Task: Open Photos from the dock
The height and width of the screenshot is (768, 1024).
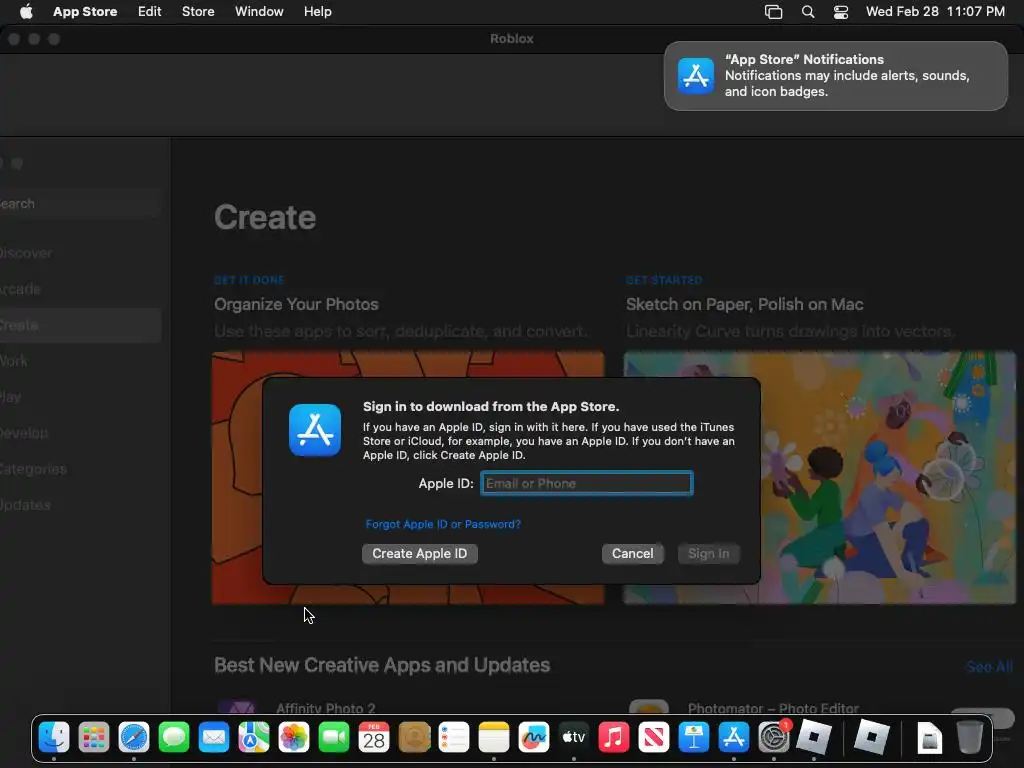Action: [294, 738]
